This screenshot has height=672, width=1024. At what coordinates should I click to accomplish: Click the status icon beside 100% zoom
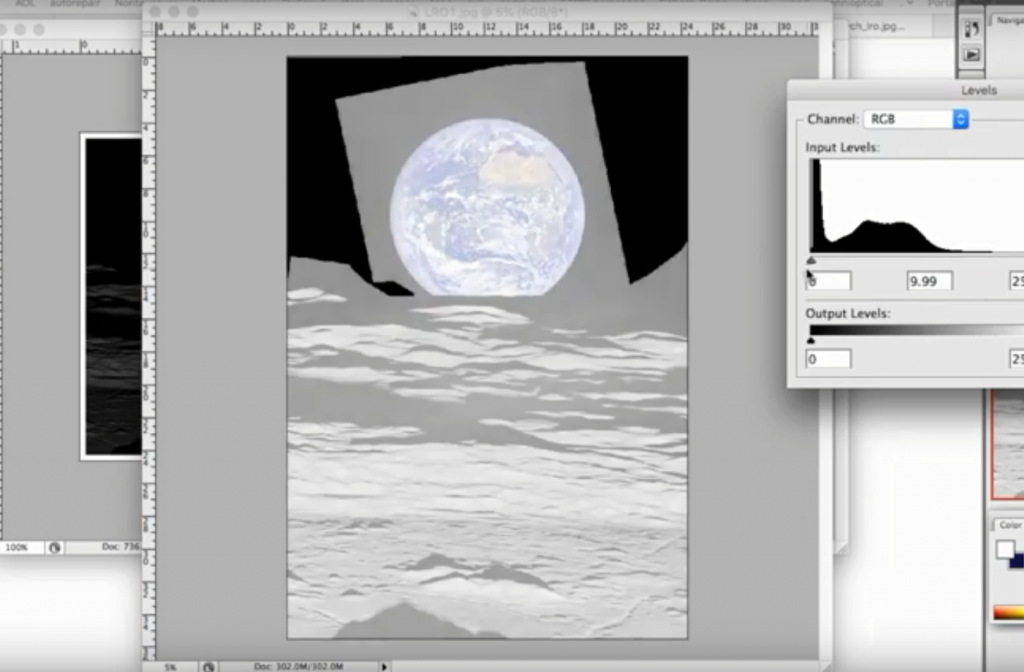pos(54,548)
